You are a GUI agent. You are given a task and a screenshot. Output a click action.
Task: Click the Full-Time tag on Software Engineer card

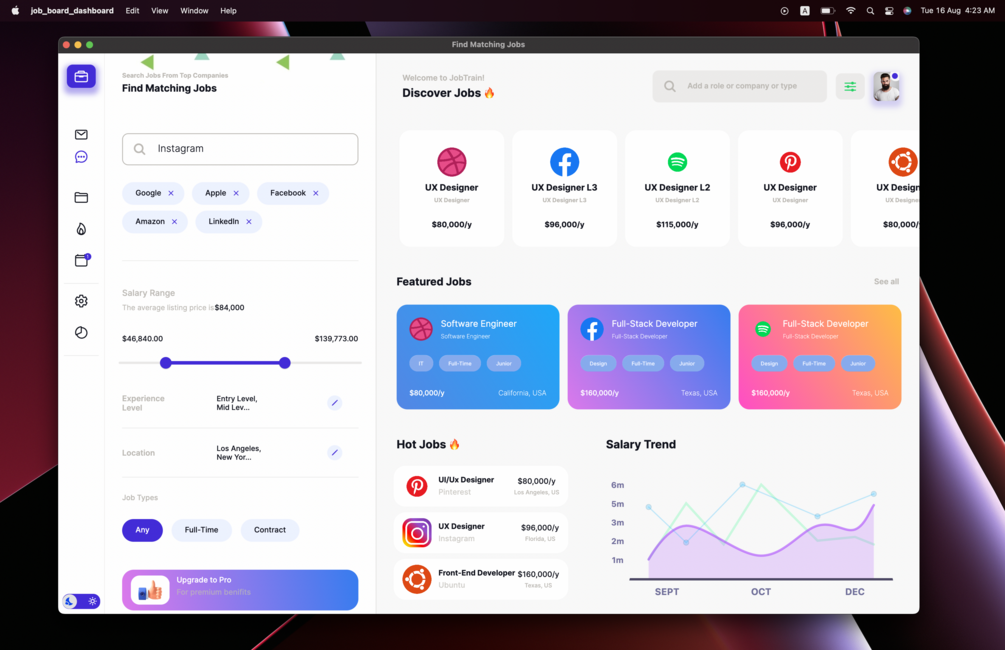coord(460,363)
